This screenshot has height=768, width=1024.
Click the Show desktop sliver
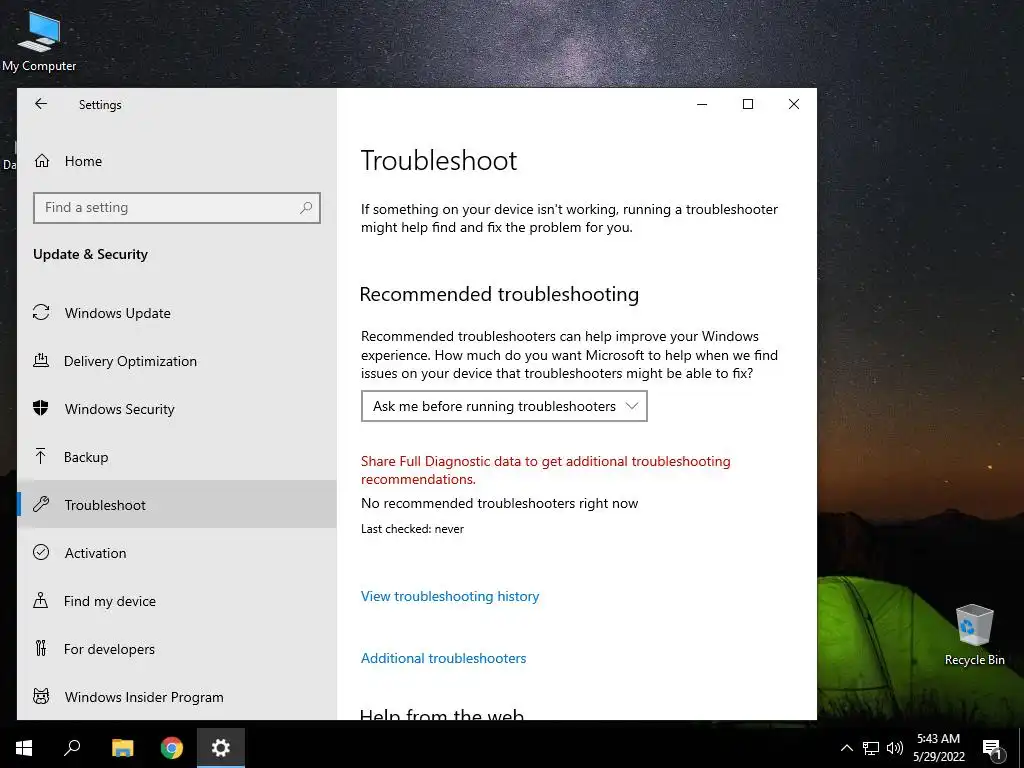1021,748
